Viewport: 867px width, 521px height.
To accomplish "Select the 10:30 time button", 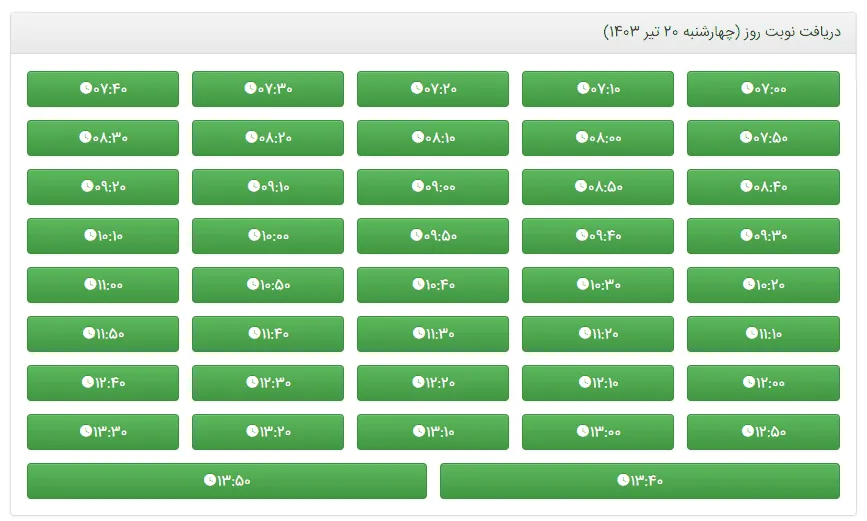I will coord(598,285).
